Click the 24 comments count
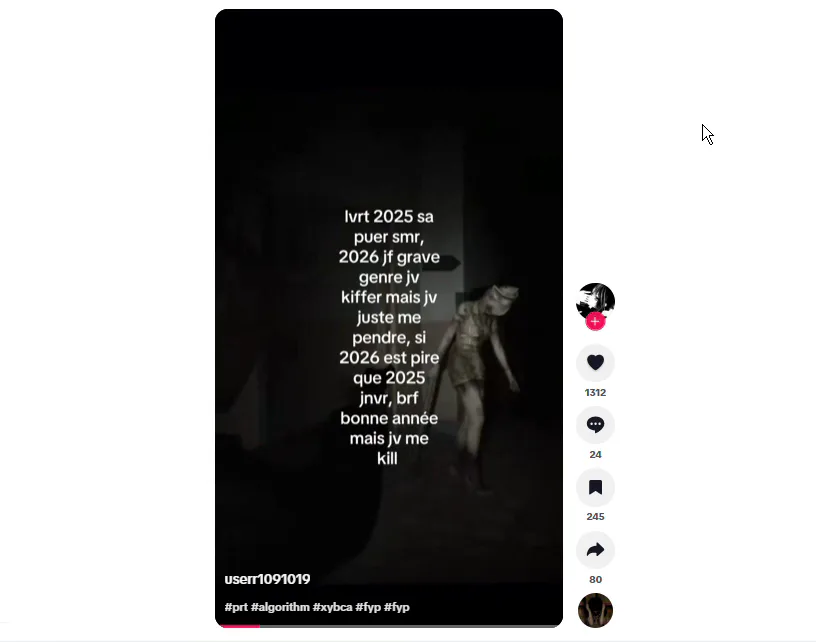This screenshot has width=816, height=642. 595,455
